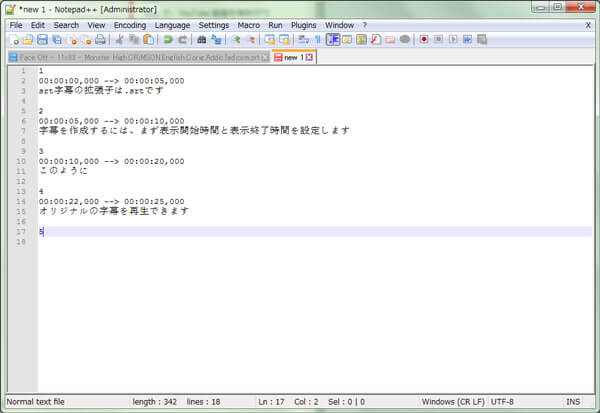Zoom in using the toolbar icon
Image resolution: width=600 pixels, height=413 pixels.
(x=236, y=39)
